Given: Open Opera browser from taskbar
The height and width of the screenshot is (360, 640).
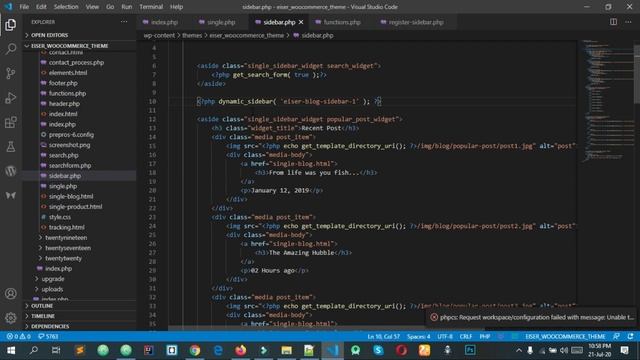Looking at the screenshot, I should [401, 350].
